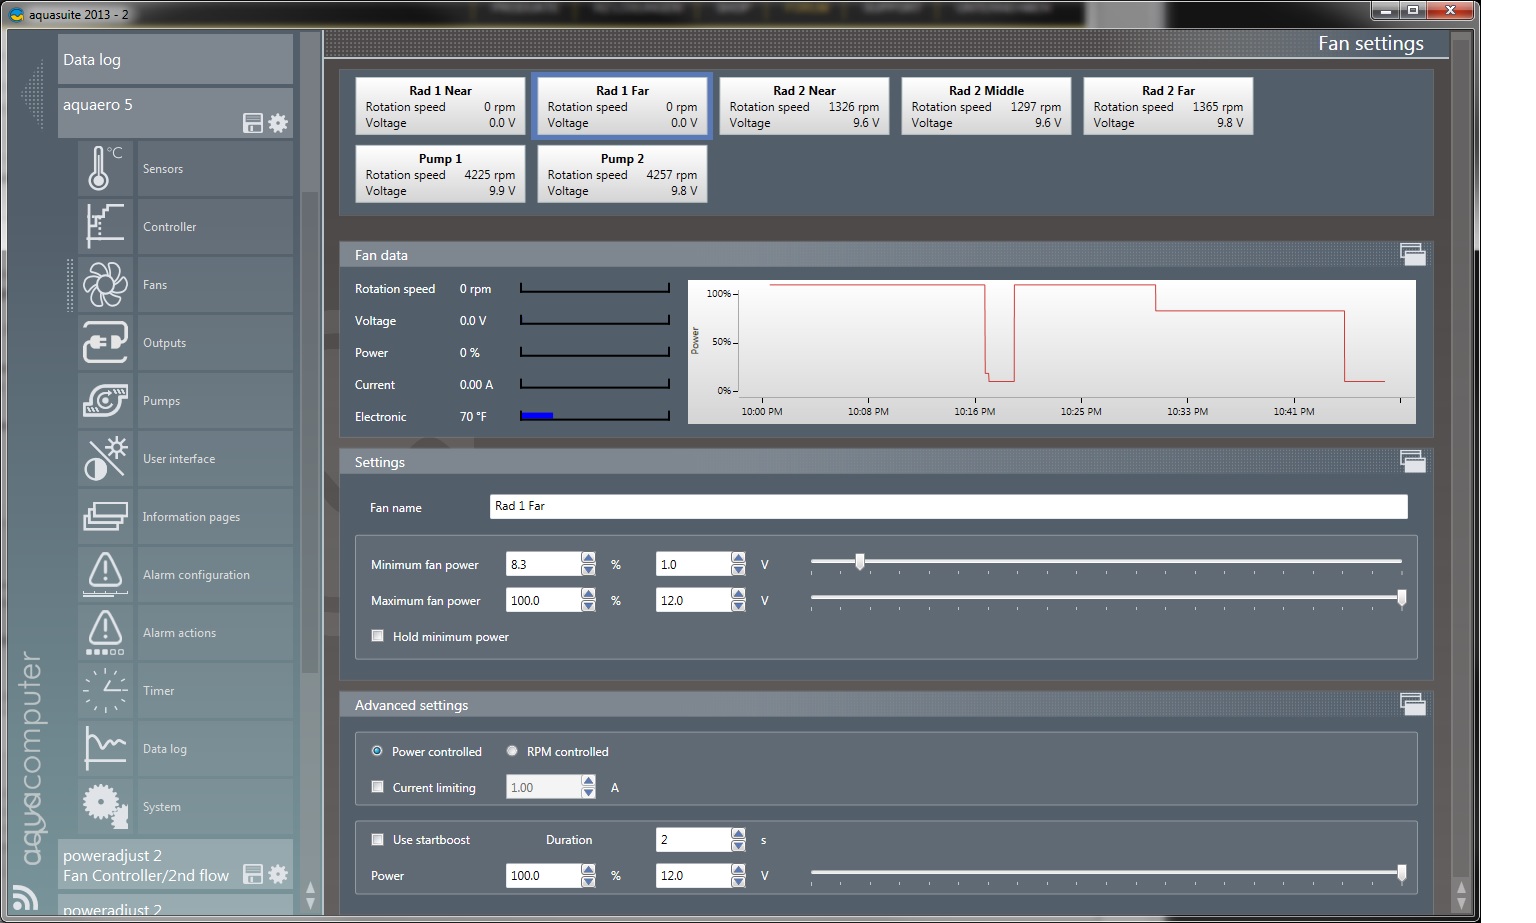Toggle the Use startboost checkbox
The width and height of the screenshot is (1536, 923).
coord(378,839)
